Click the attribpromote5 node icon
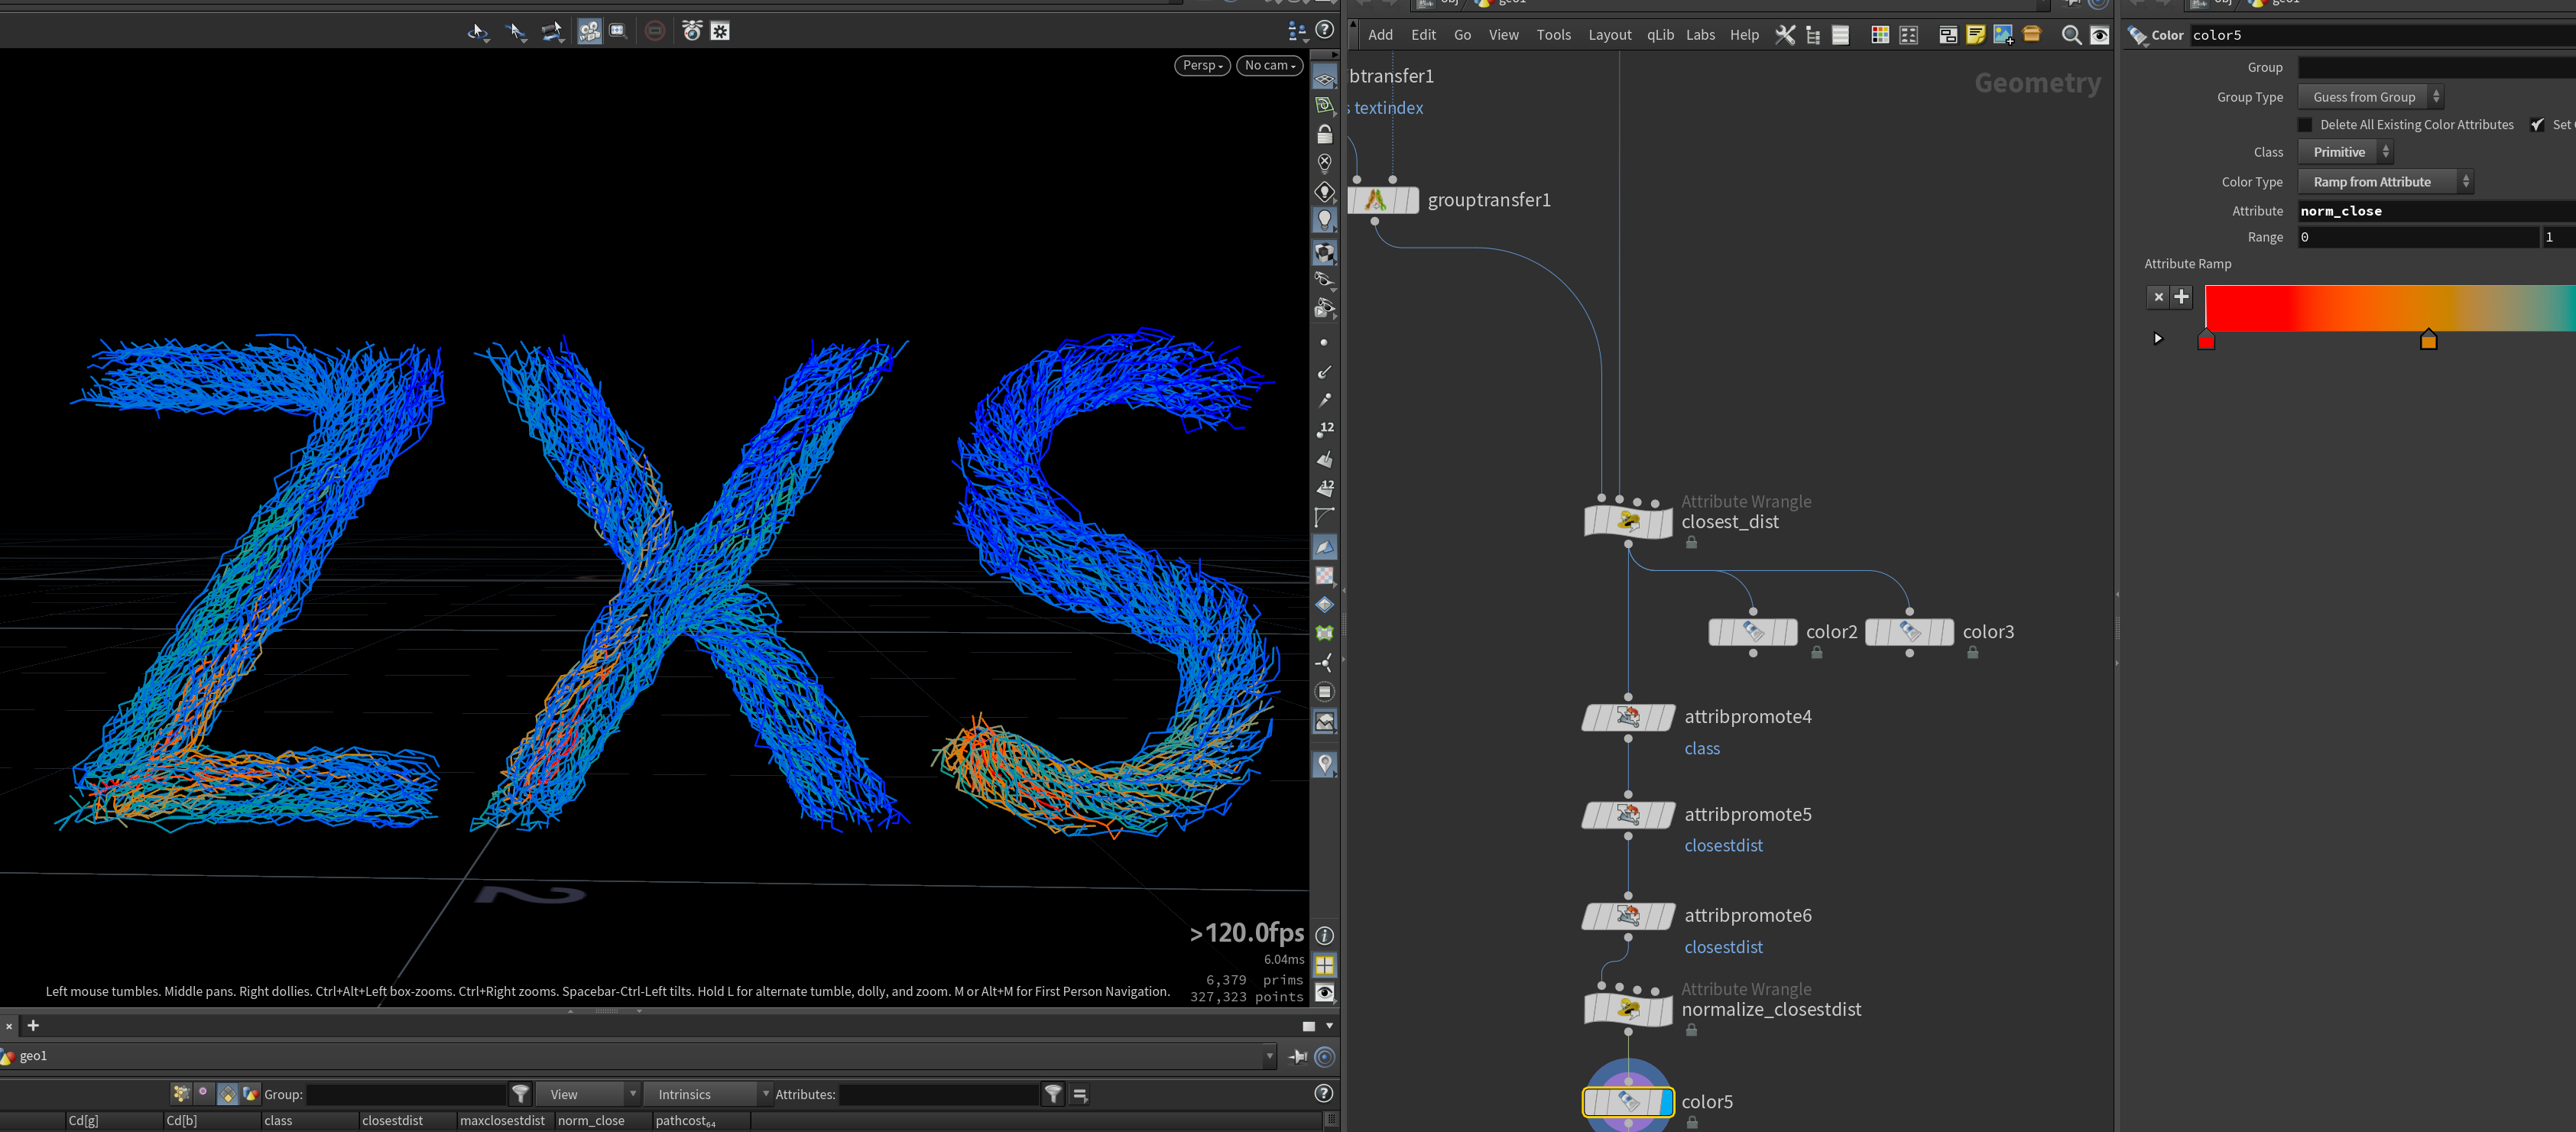This screenshot has width=2576, height=1132. coord(1628,815)
